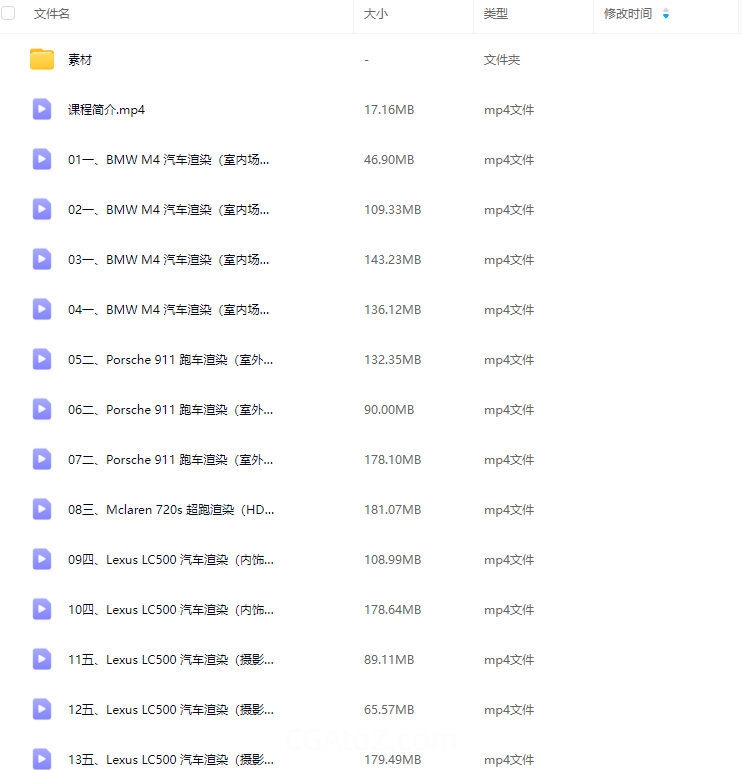Click the video icon for 课程简介.mp4
This screenshot has width=742, height=770.
click(42, 109)
